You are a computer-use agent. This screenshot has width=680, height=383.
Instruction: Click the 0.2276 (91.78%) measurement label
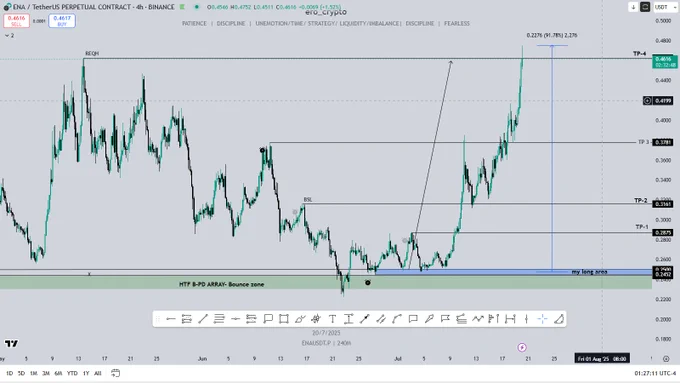552,36
